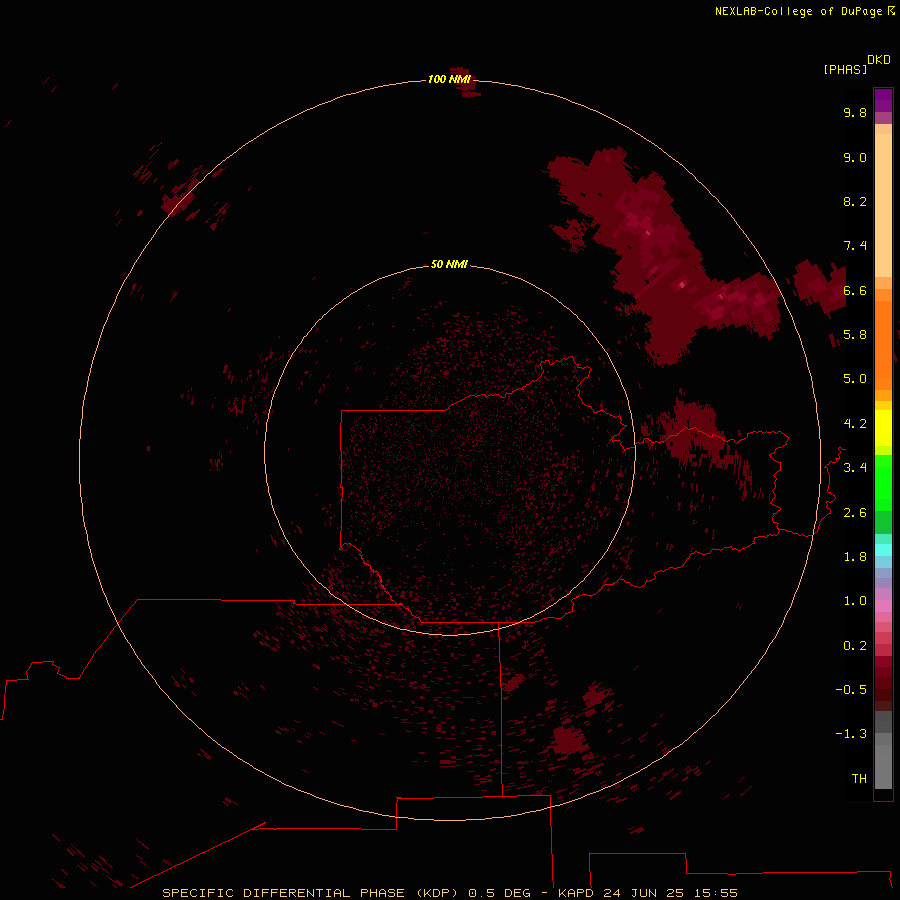Click the gray bottom segment of the color bar
The height and width of the screenshot is (900, 900).
pyautogui.click(x=883, y=761)
